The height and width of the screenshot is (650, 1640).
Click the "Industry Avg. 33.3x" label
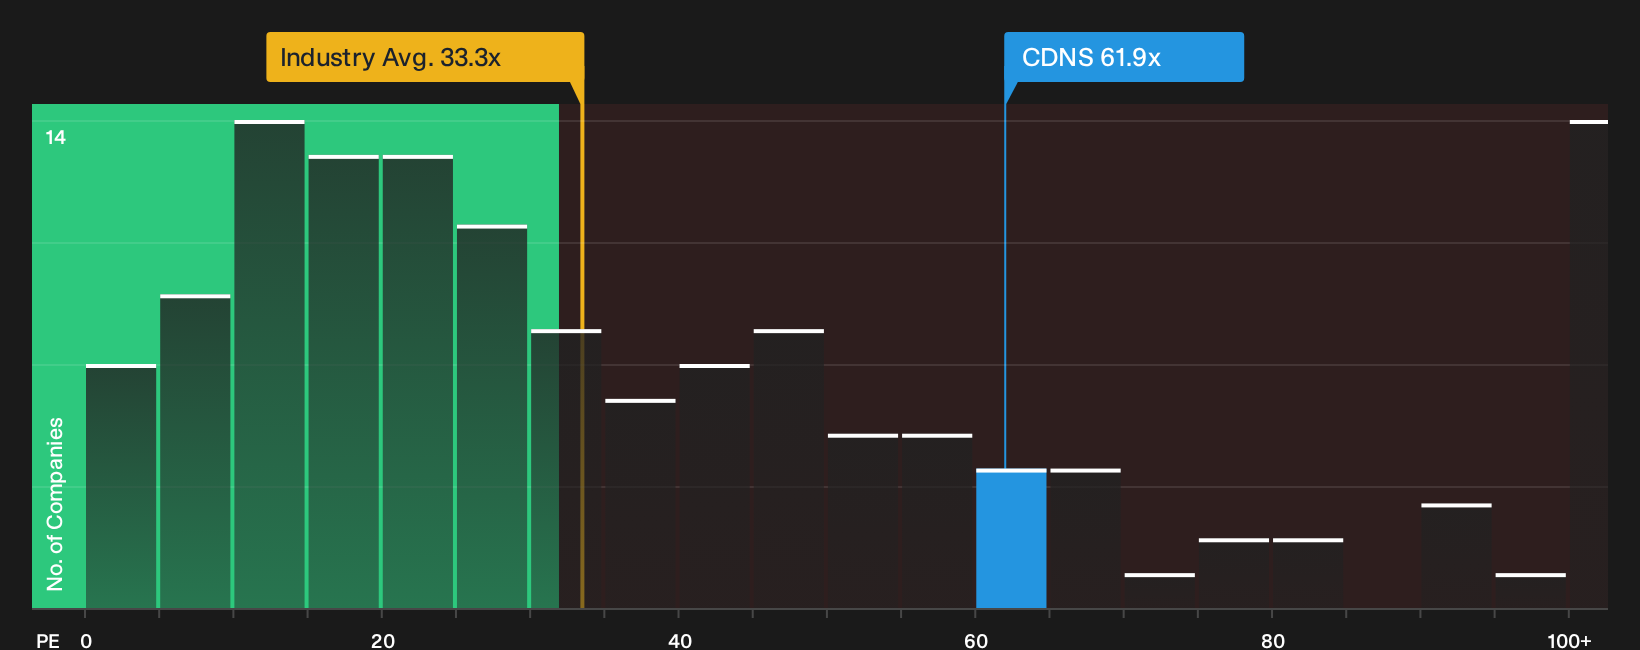click(425, 57)
